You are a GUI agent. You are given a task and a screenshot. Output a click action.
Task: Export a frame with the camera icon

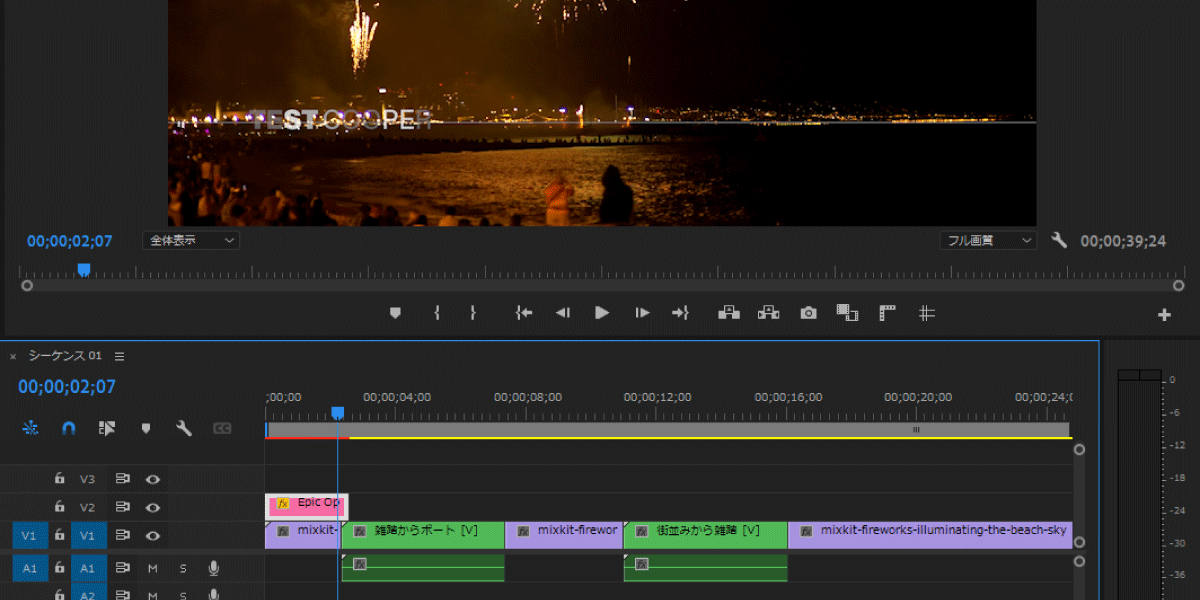tap(808, 313)
